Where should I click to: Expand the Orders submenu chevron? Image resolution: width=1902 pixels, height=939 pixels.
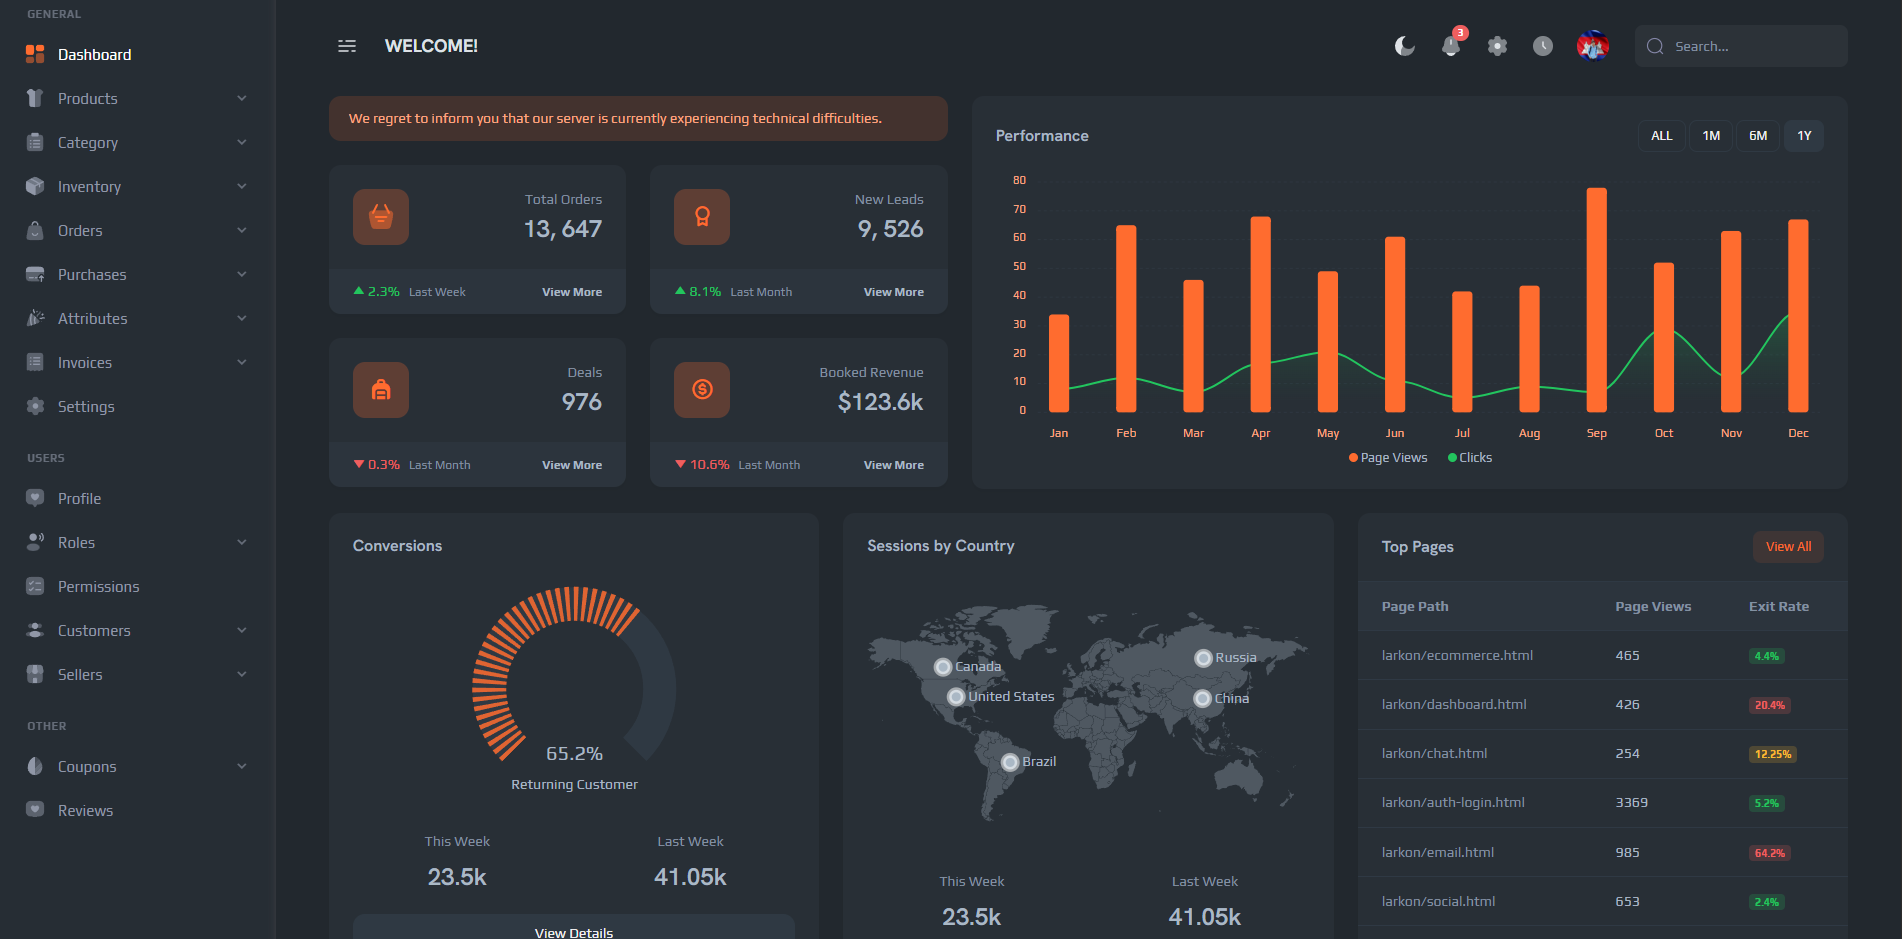click(242, 230)
